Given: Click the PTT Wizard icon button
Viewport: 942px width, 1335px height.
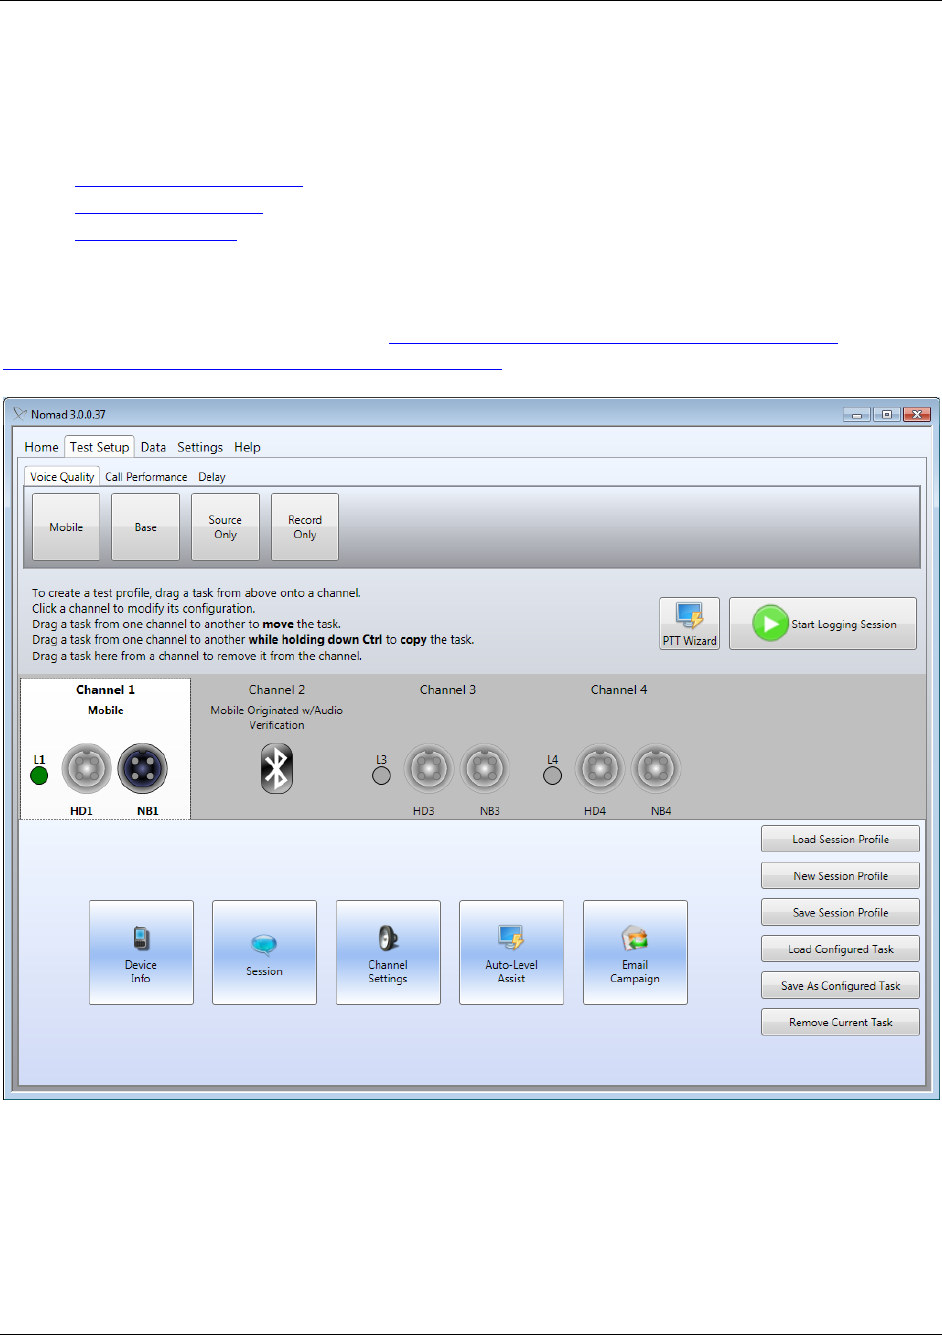Looking at the screenshot, I should point(689,624).
